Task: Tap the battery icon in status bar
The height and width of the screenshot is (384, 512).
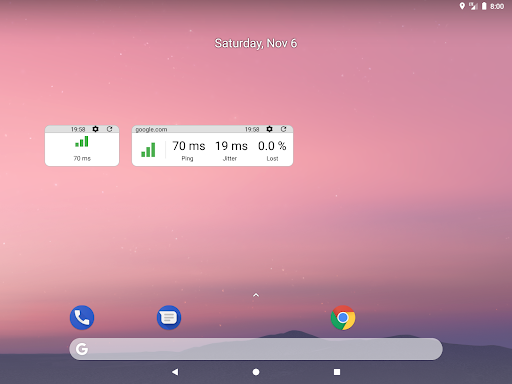Action: (484, 6)
